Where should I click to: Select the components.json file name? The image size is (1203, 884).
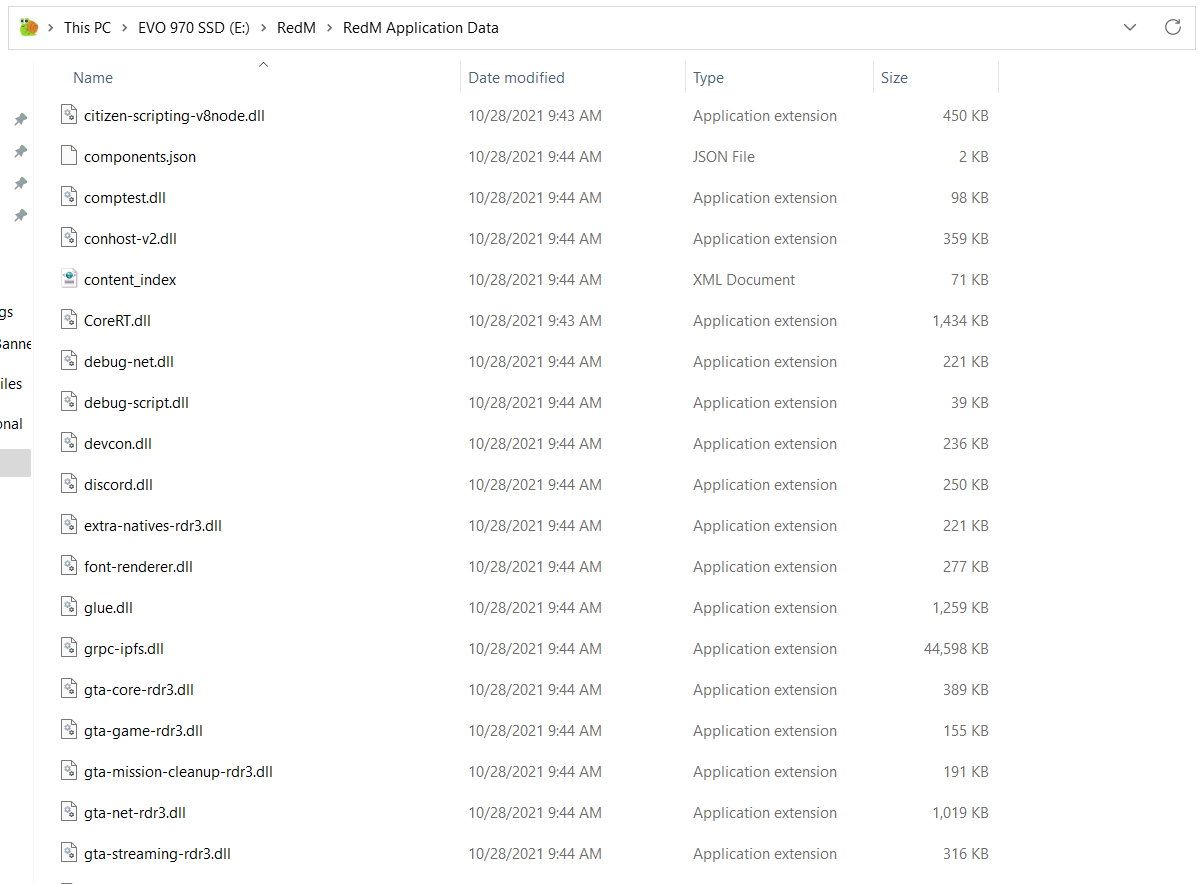(x=140, y=156)
